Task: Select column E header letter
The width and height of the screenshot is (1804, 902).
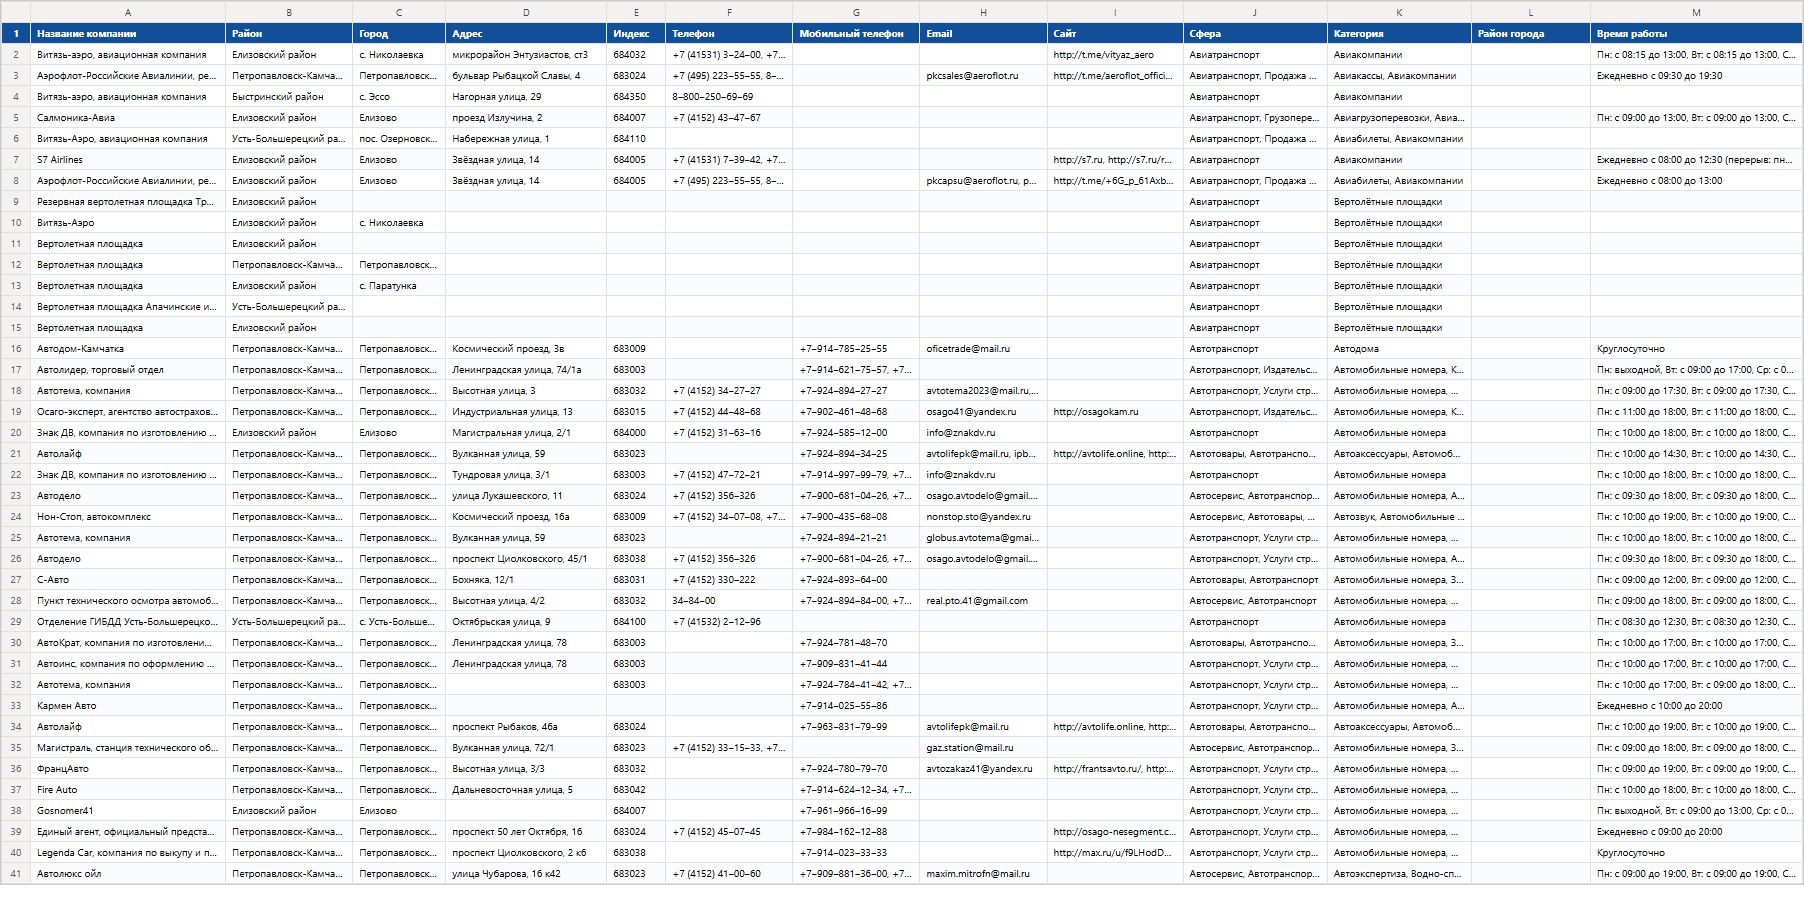Action: tap(636, 12)
